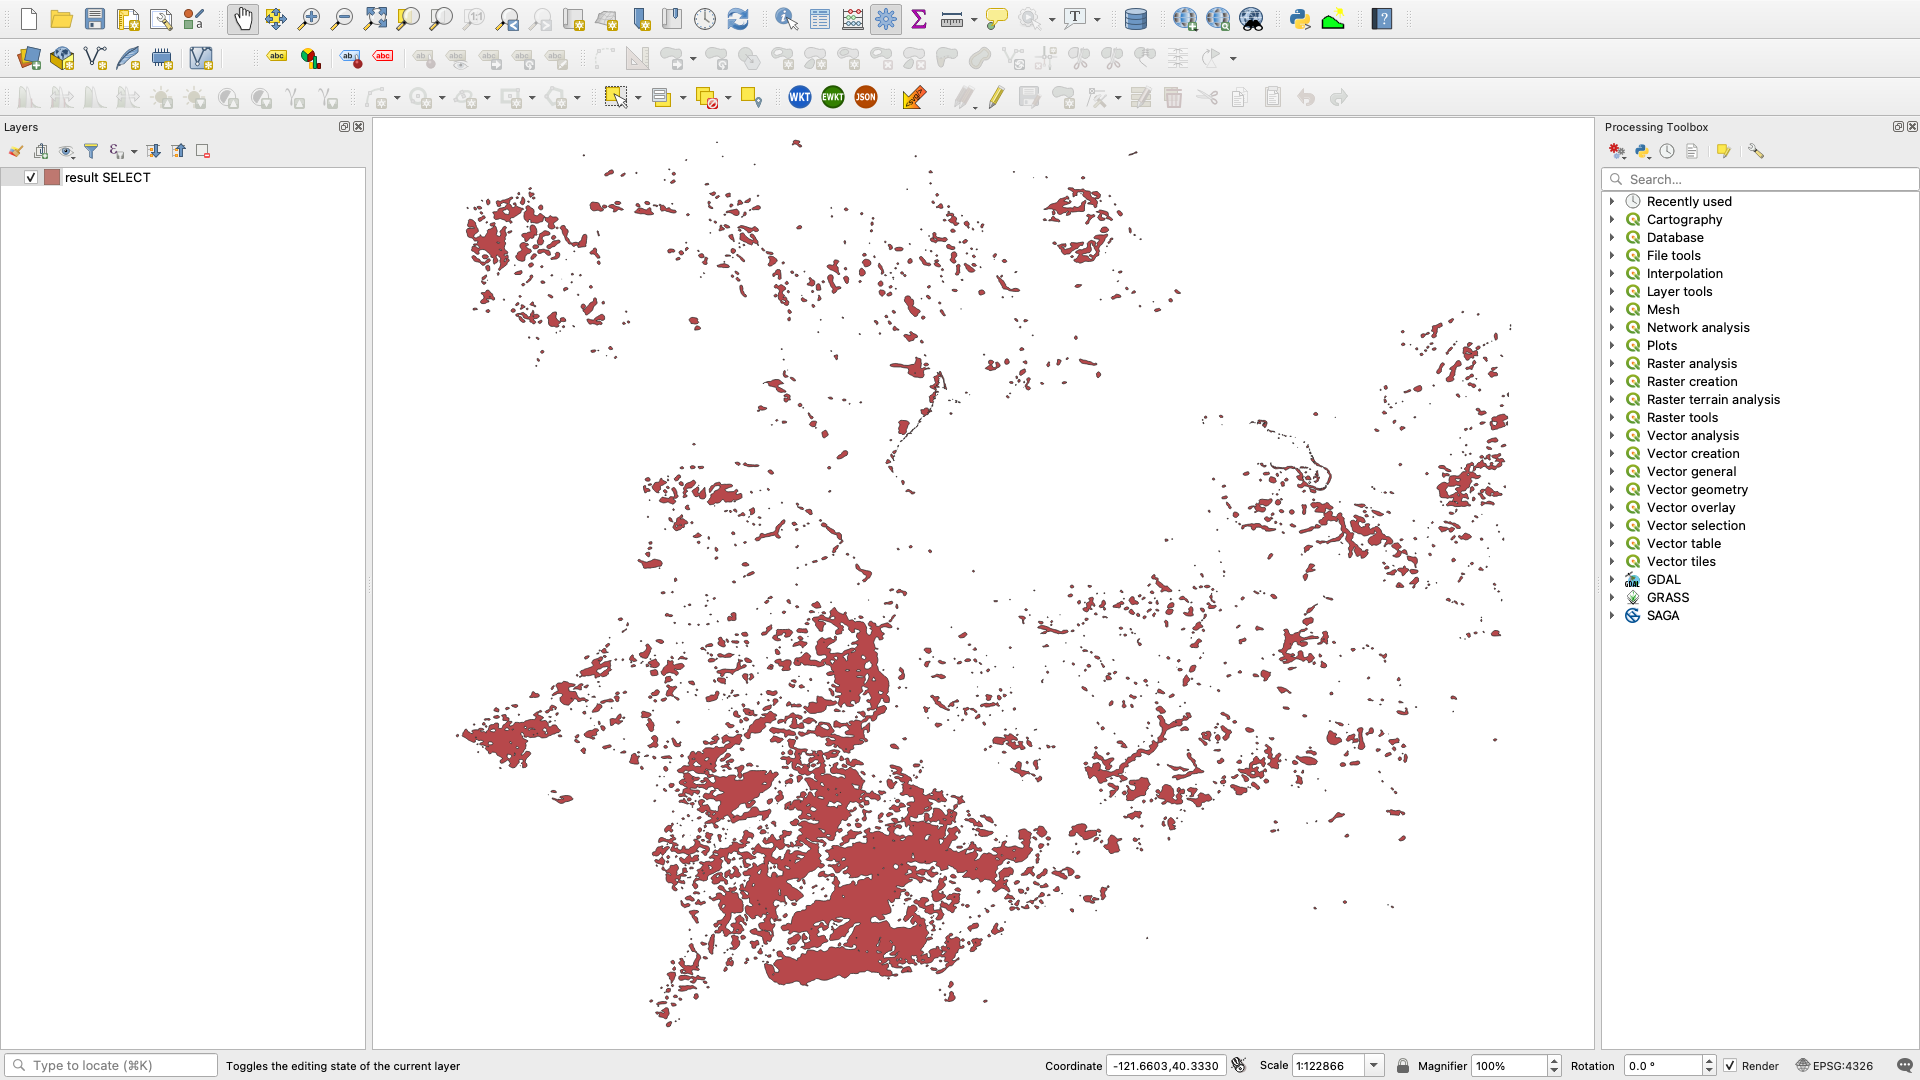Toggle editing with the pencil icon

(996, 97)
